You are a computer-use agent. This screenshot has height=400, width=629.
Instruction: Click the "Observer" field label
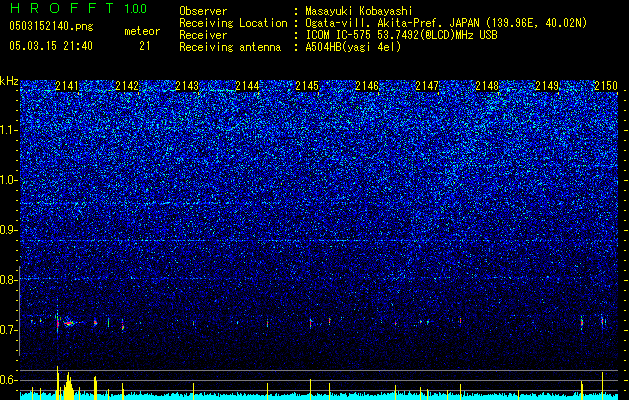click(x=203, y=11)
